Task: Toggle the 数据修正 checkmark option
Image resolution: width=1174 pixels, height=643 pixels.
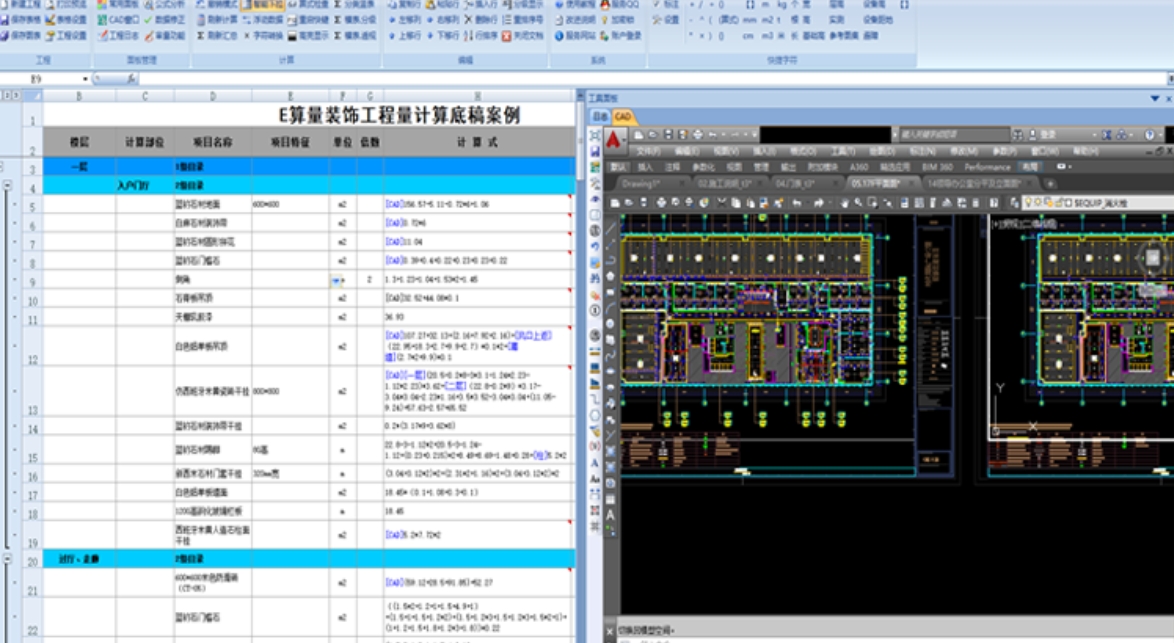Action: point(149,19)
